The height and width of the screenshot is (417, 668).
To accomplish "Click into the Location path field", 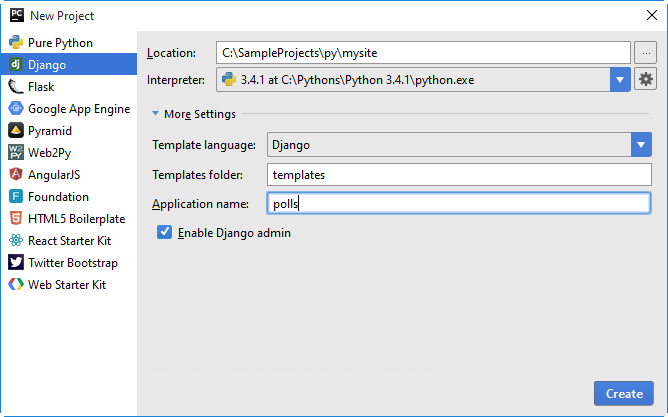I will (x=423, y=53).
